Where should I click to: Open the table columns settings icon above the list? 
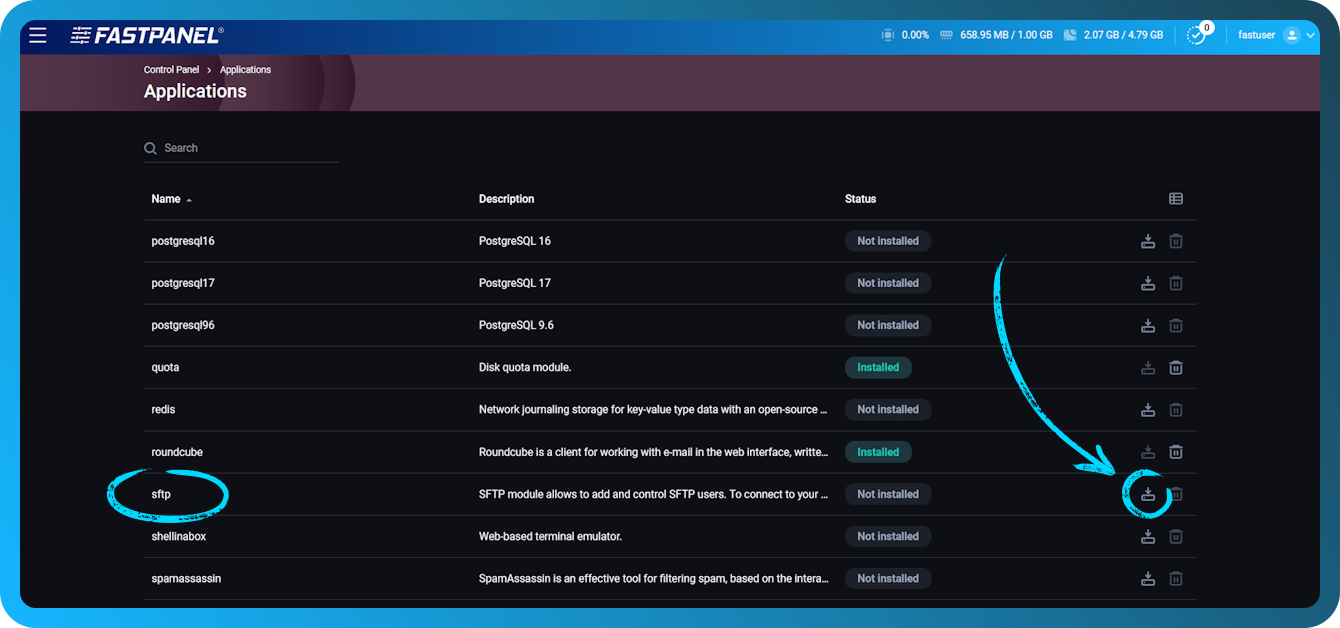click(1176, 198)
